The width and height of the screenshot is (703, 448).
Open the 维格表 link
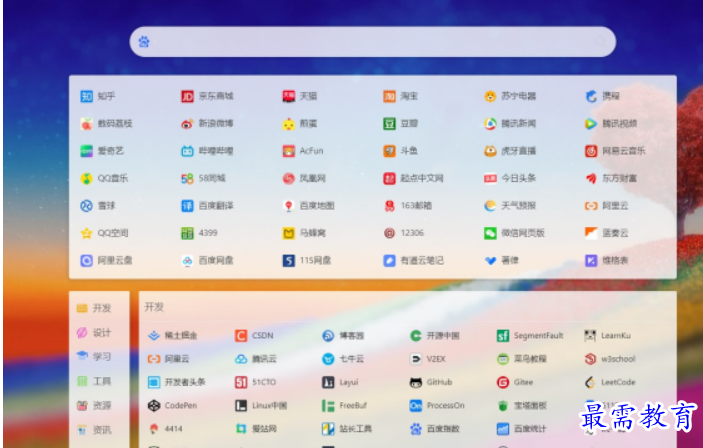click(x=607, y=260)
